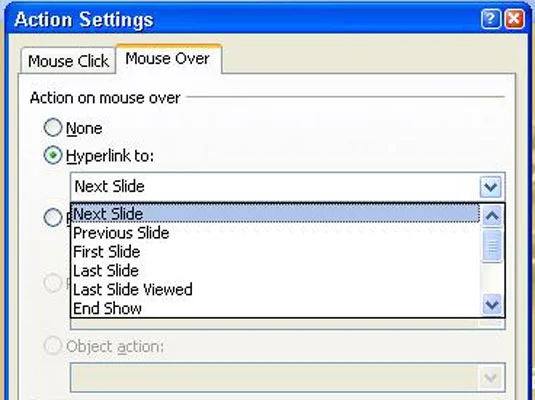
Task: Open the Object action dropdown arrow
Action: [x=491, y=377]
